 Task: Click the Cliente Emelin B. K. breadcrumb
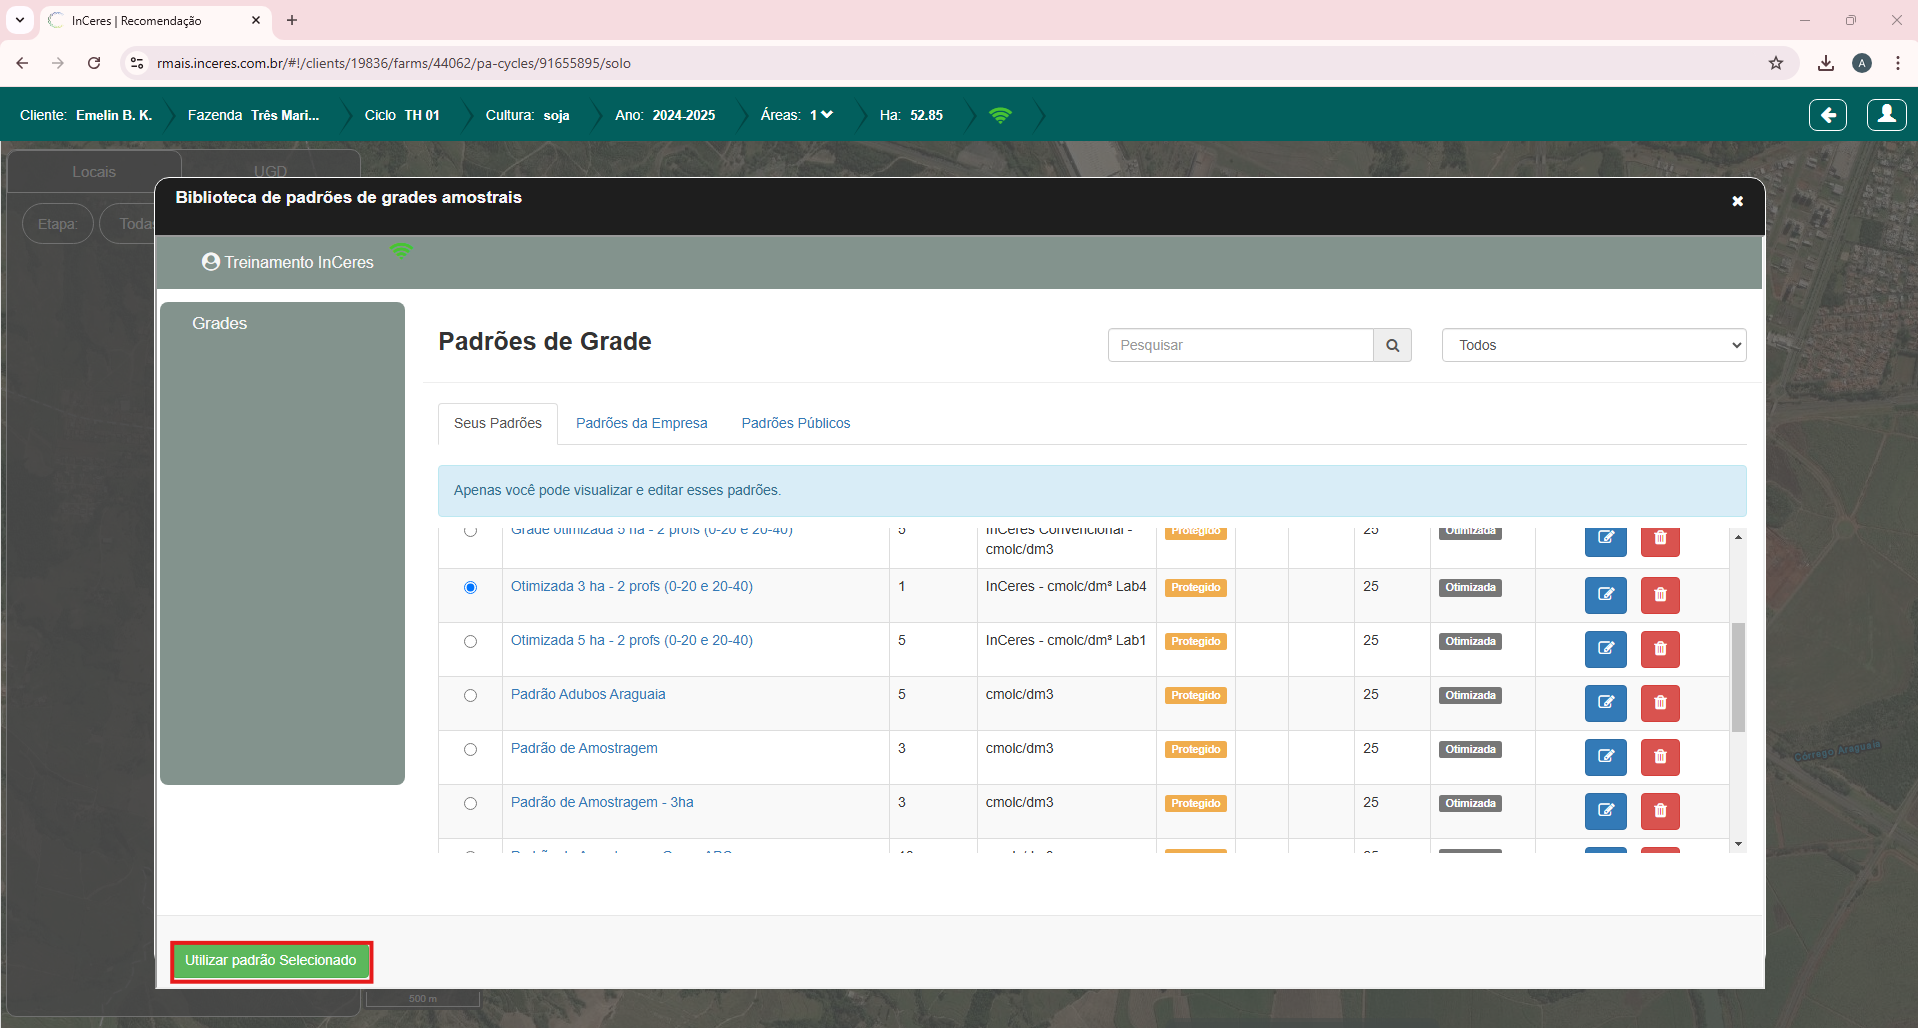click(86, 115)
